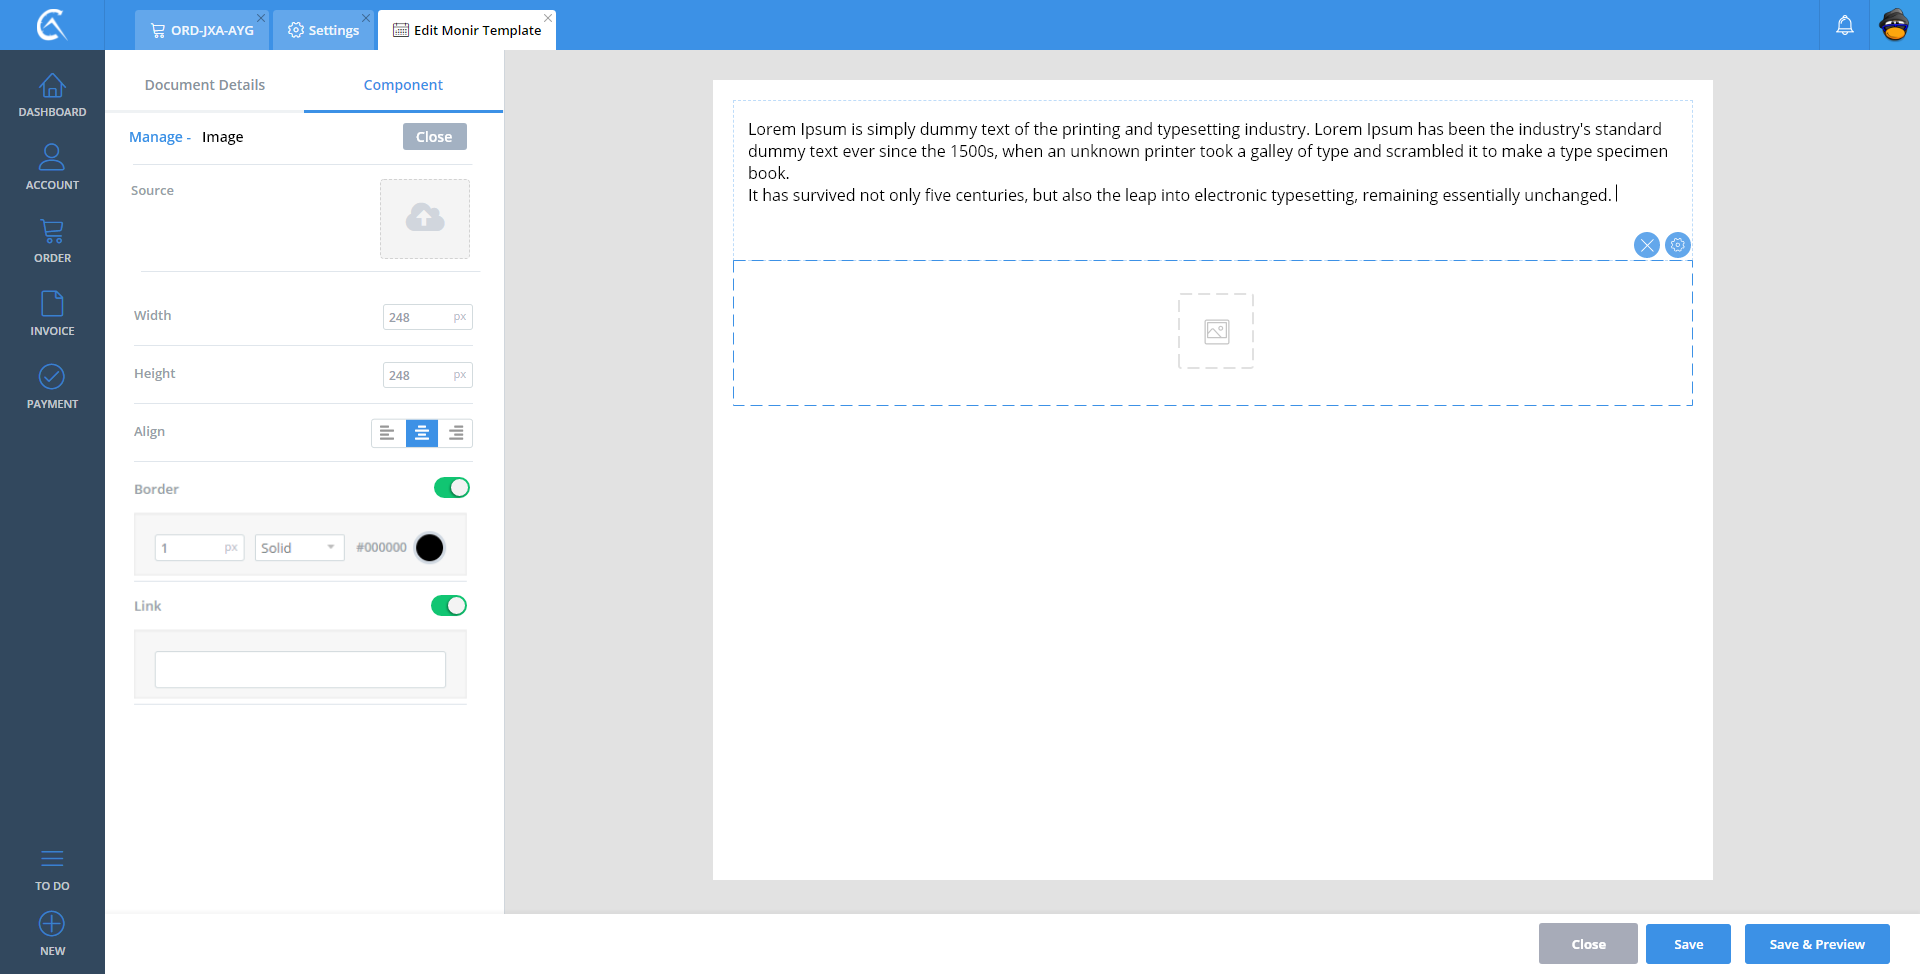Select align center option
1920x974 pixels.
point(422,433)
